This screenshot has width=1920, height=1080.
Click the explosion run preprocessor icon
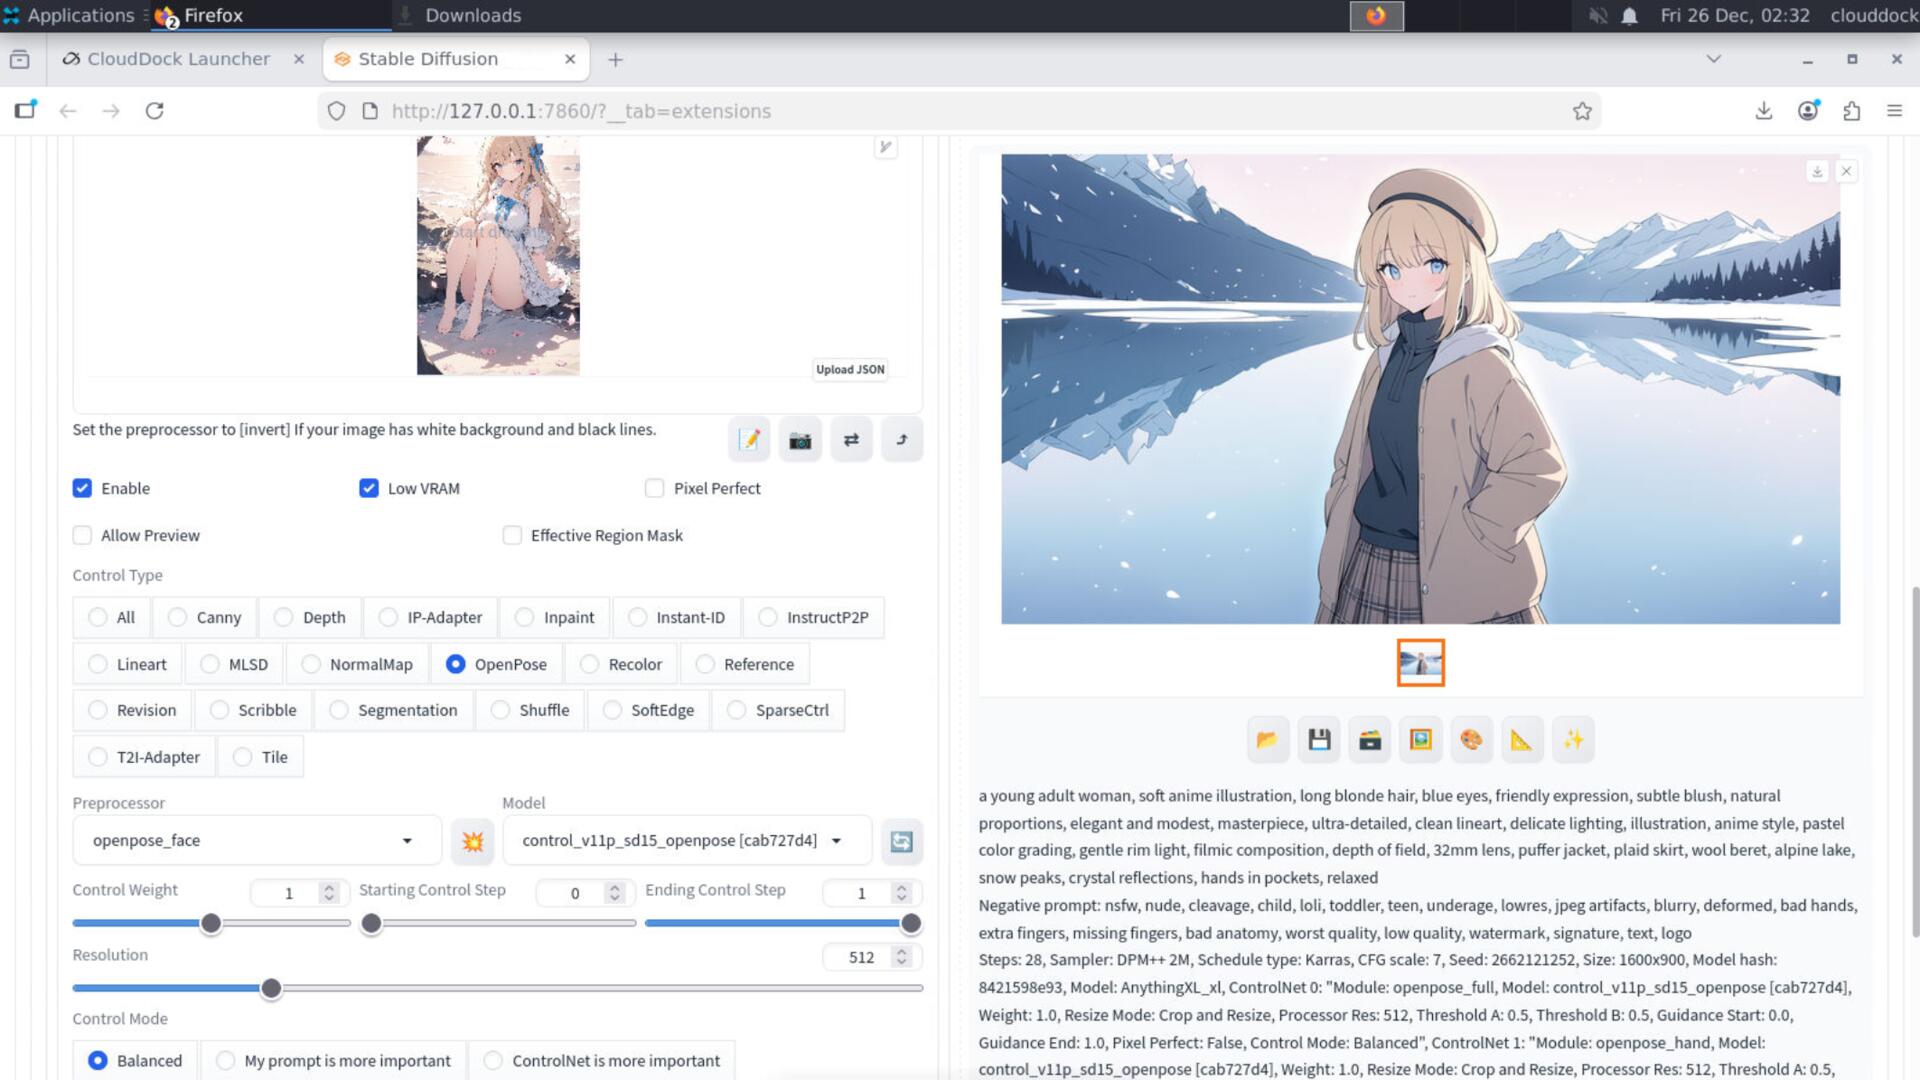tap(472, 841)
